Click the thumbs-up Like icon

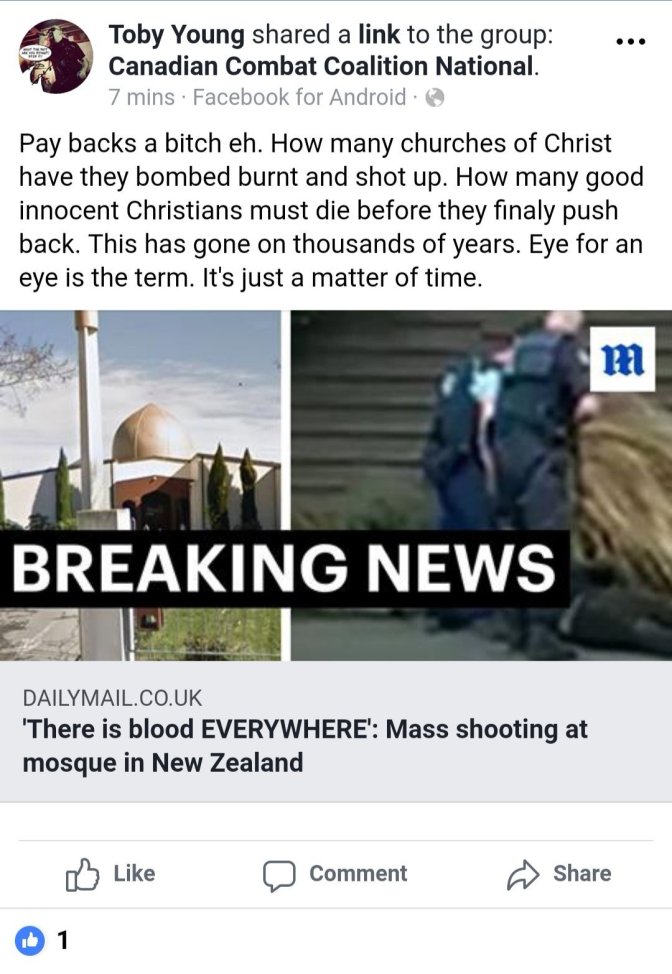(82, 875)
